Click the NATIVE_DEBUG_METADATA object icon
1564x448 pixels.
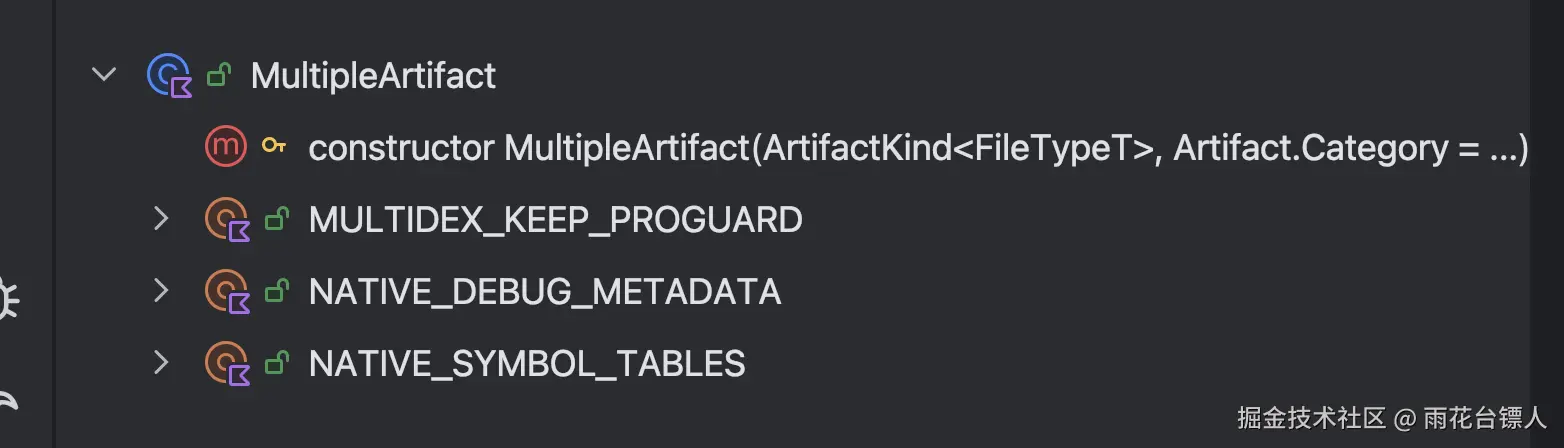[x=226, y=291]
